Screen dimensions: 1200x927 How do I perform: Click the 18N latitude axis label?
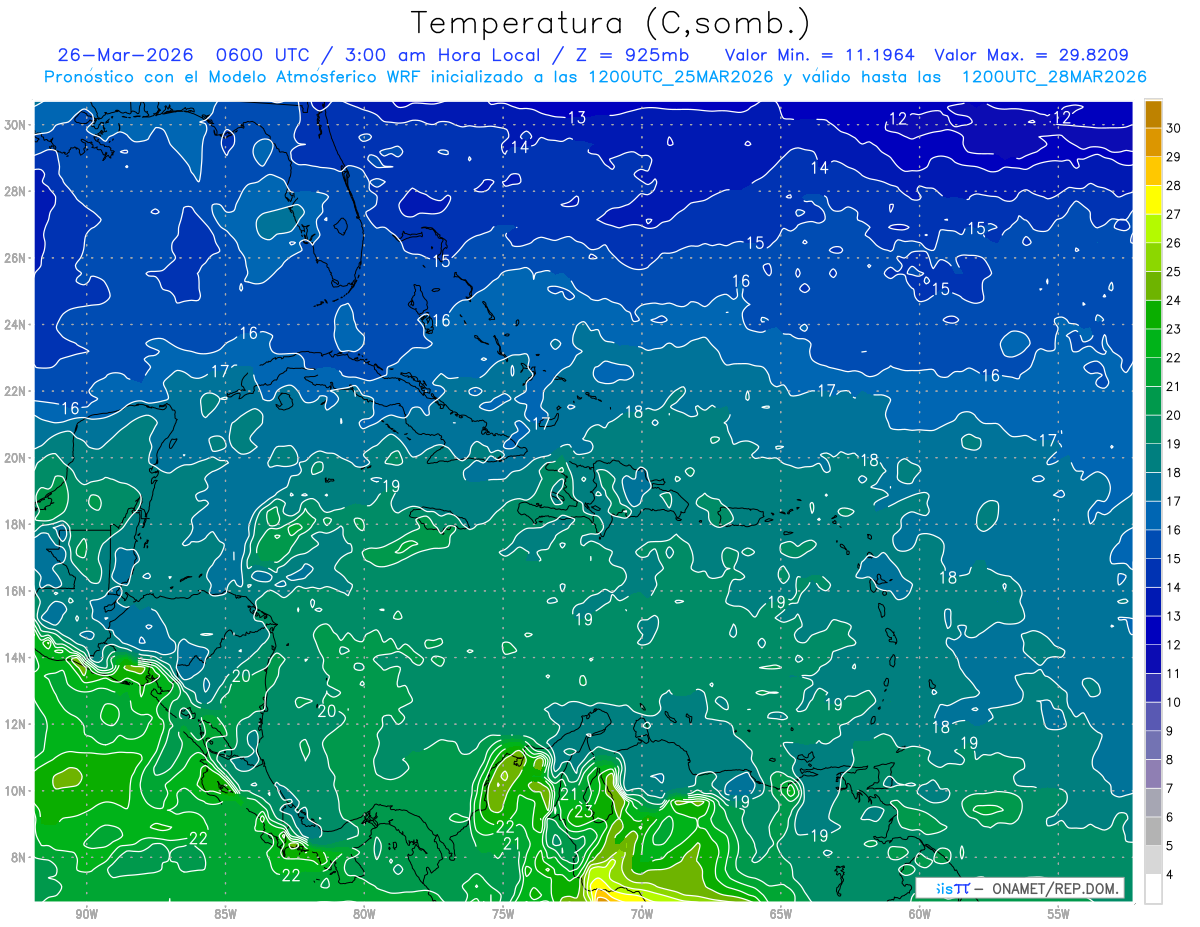[18, 524]
